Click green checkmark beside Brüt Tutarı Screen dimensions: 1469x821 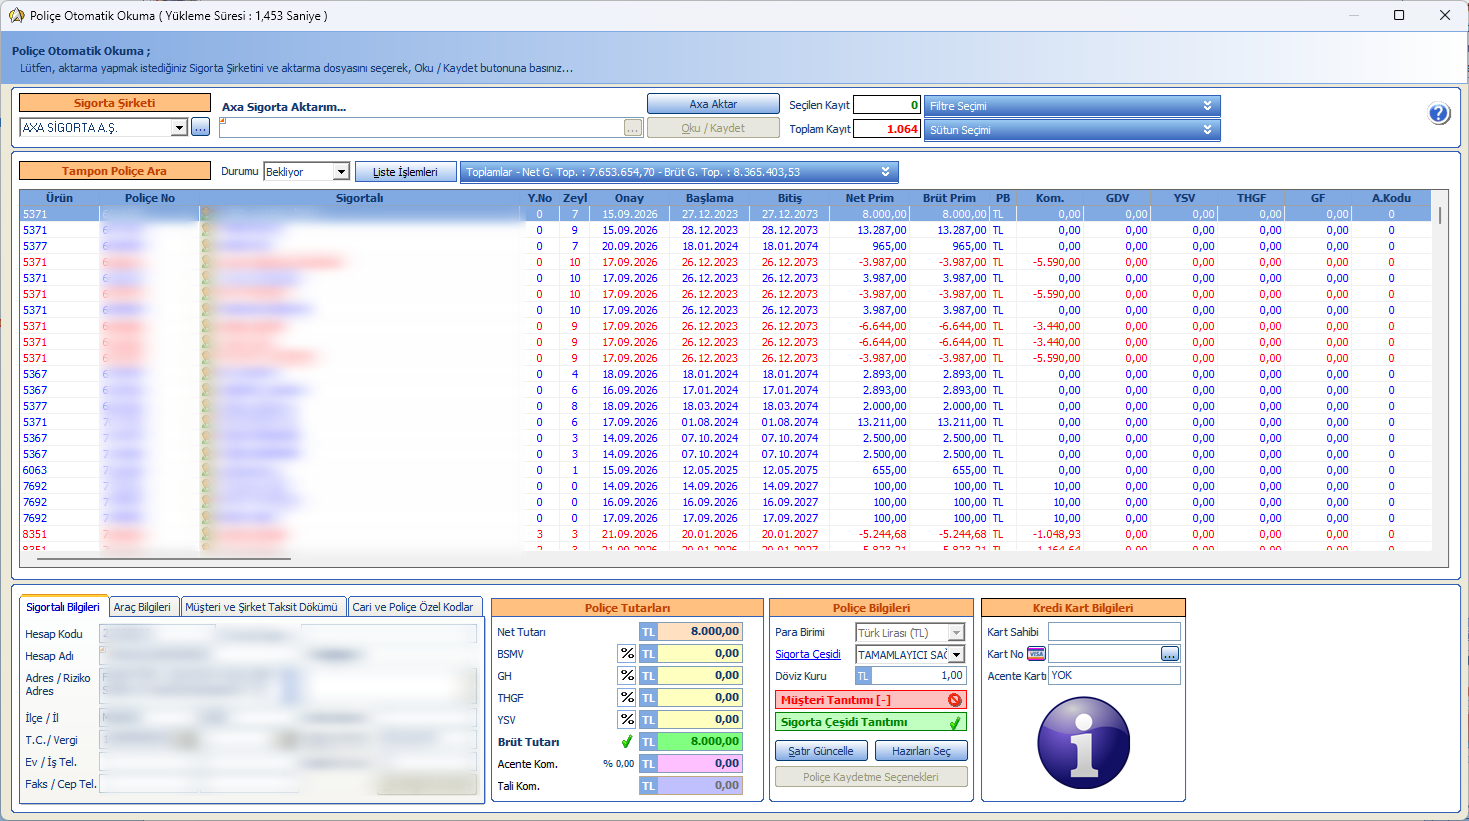pos(627,742)
